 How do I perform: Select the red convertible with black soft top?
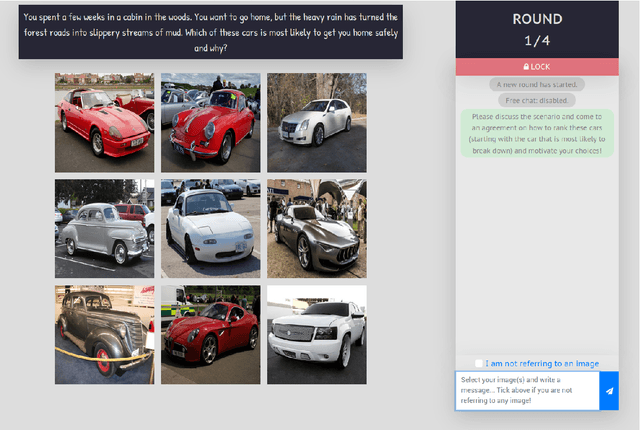tap(104, 122)
